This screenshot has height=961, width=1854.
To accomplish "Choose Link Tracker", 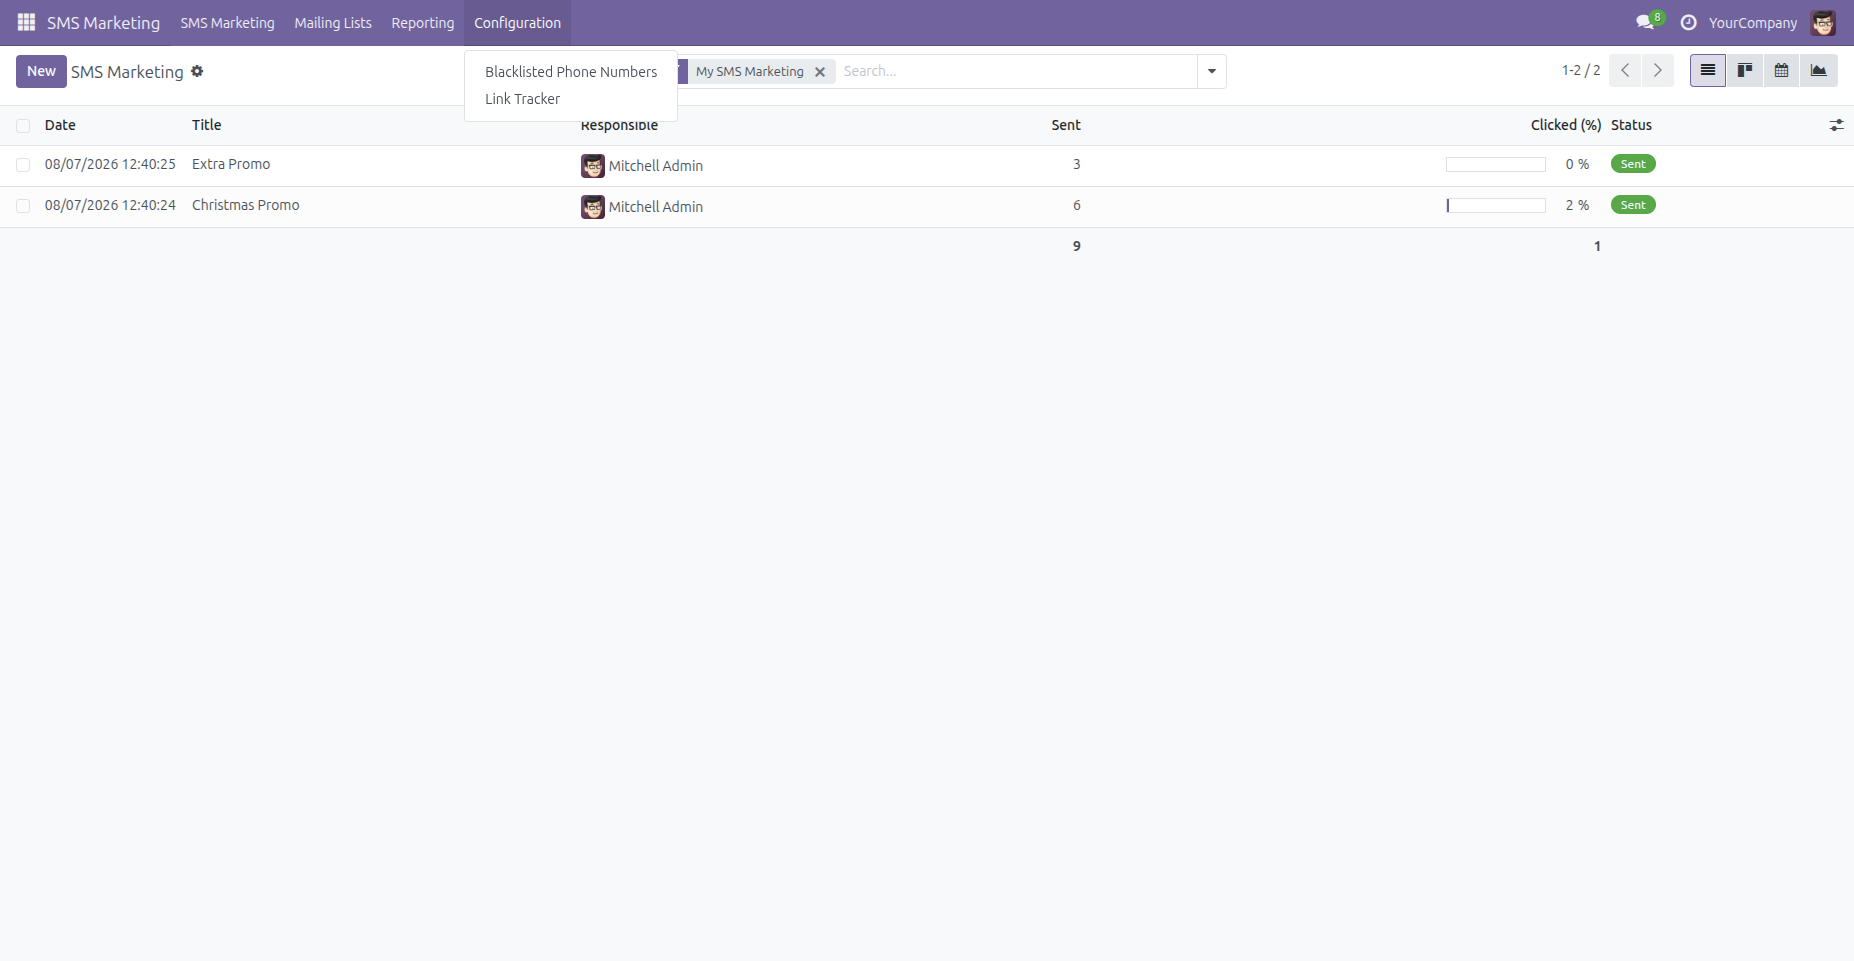I will (571, 99).
